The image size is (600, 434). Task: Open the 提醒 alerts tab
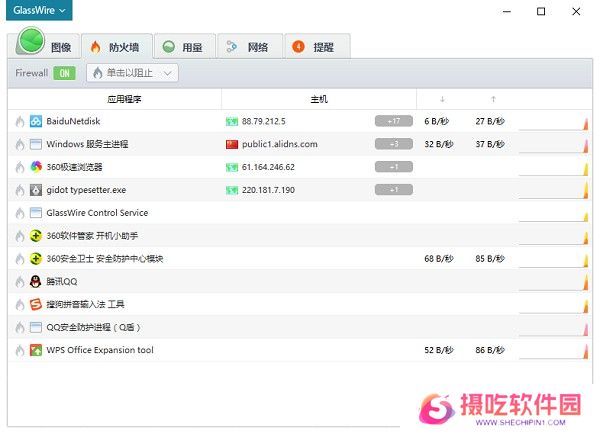(x=317, y=47)
